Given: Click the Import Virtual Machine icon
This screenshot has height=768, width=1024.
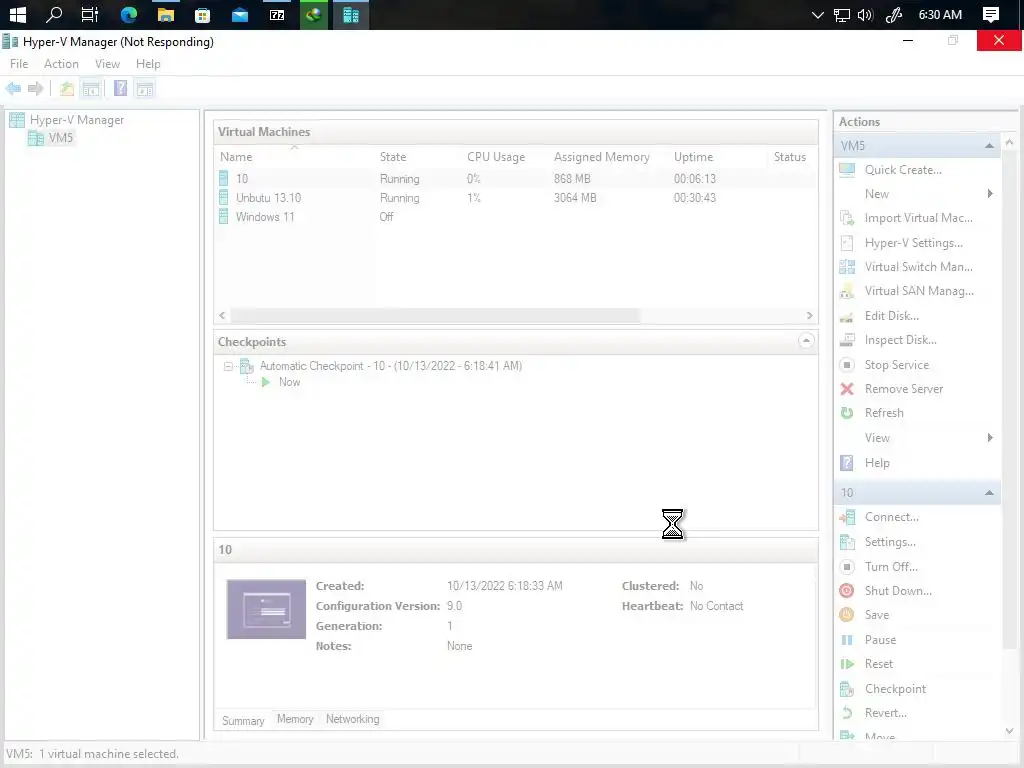Looking at the screenshot, I should click(x=847, y=218).
